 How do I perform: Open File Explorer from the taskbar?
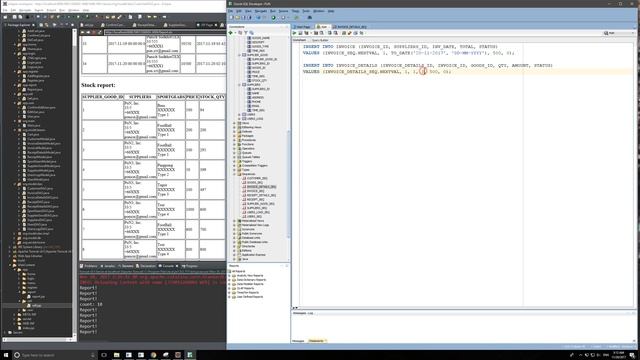[116, 355]
